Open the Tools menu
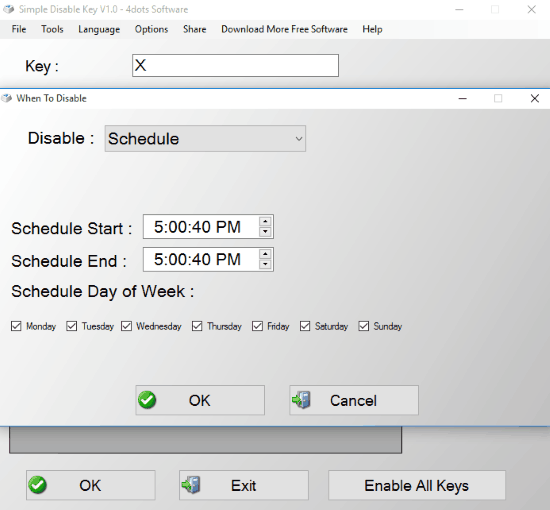The image size is (550, 510). click(52, 29)
